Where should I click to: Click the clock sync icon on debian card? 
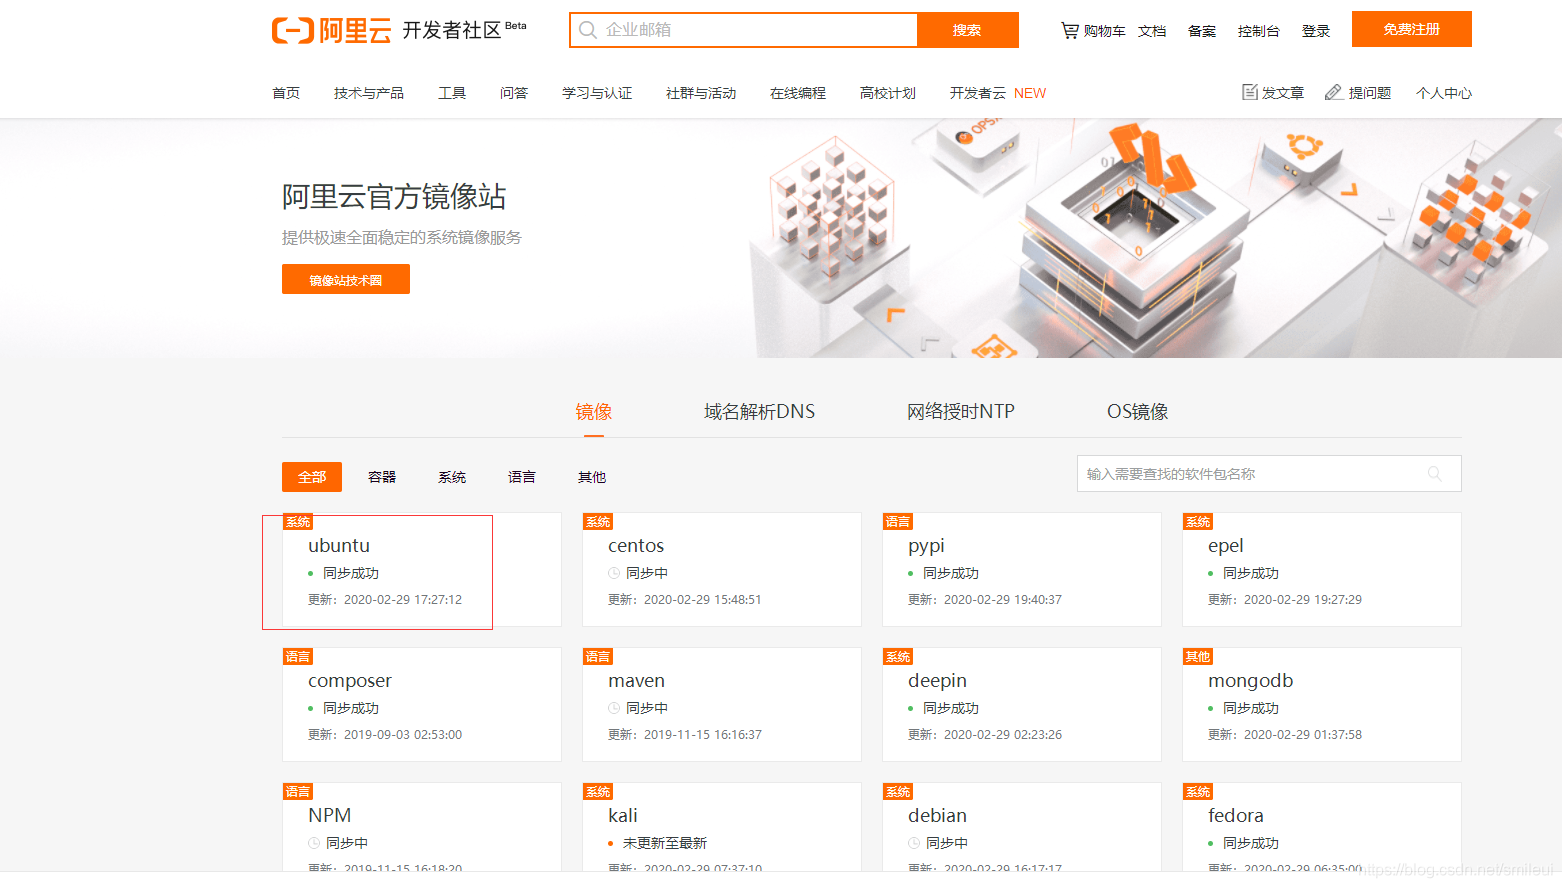tap(914, 843)
